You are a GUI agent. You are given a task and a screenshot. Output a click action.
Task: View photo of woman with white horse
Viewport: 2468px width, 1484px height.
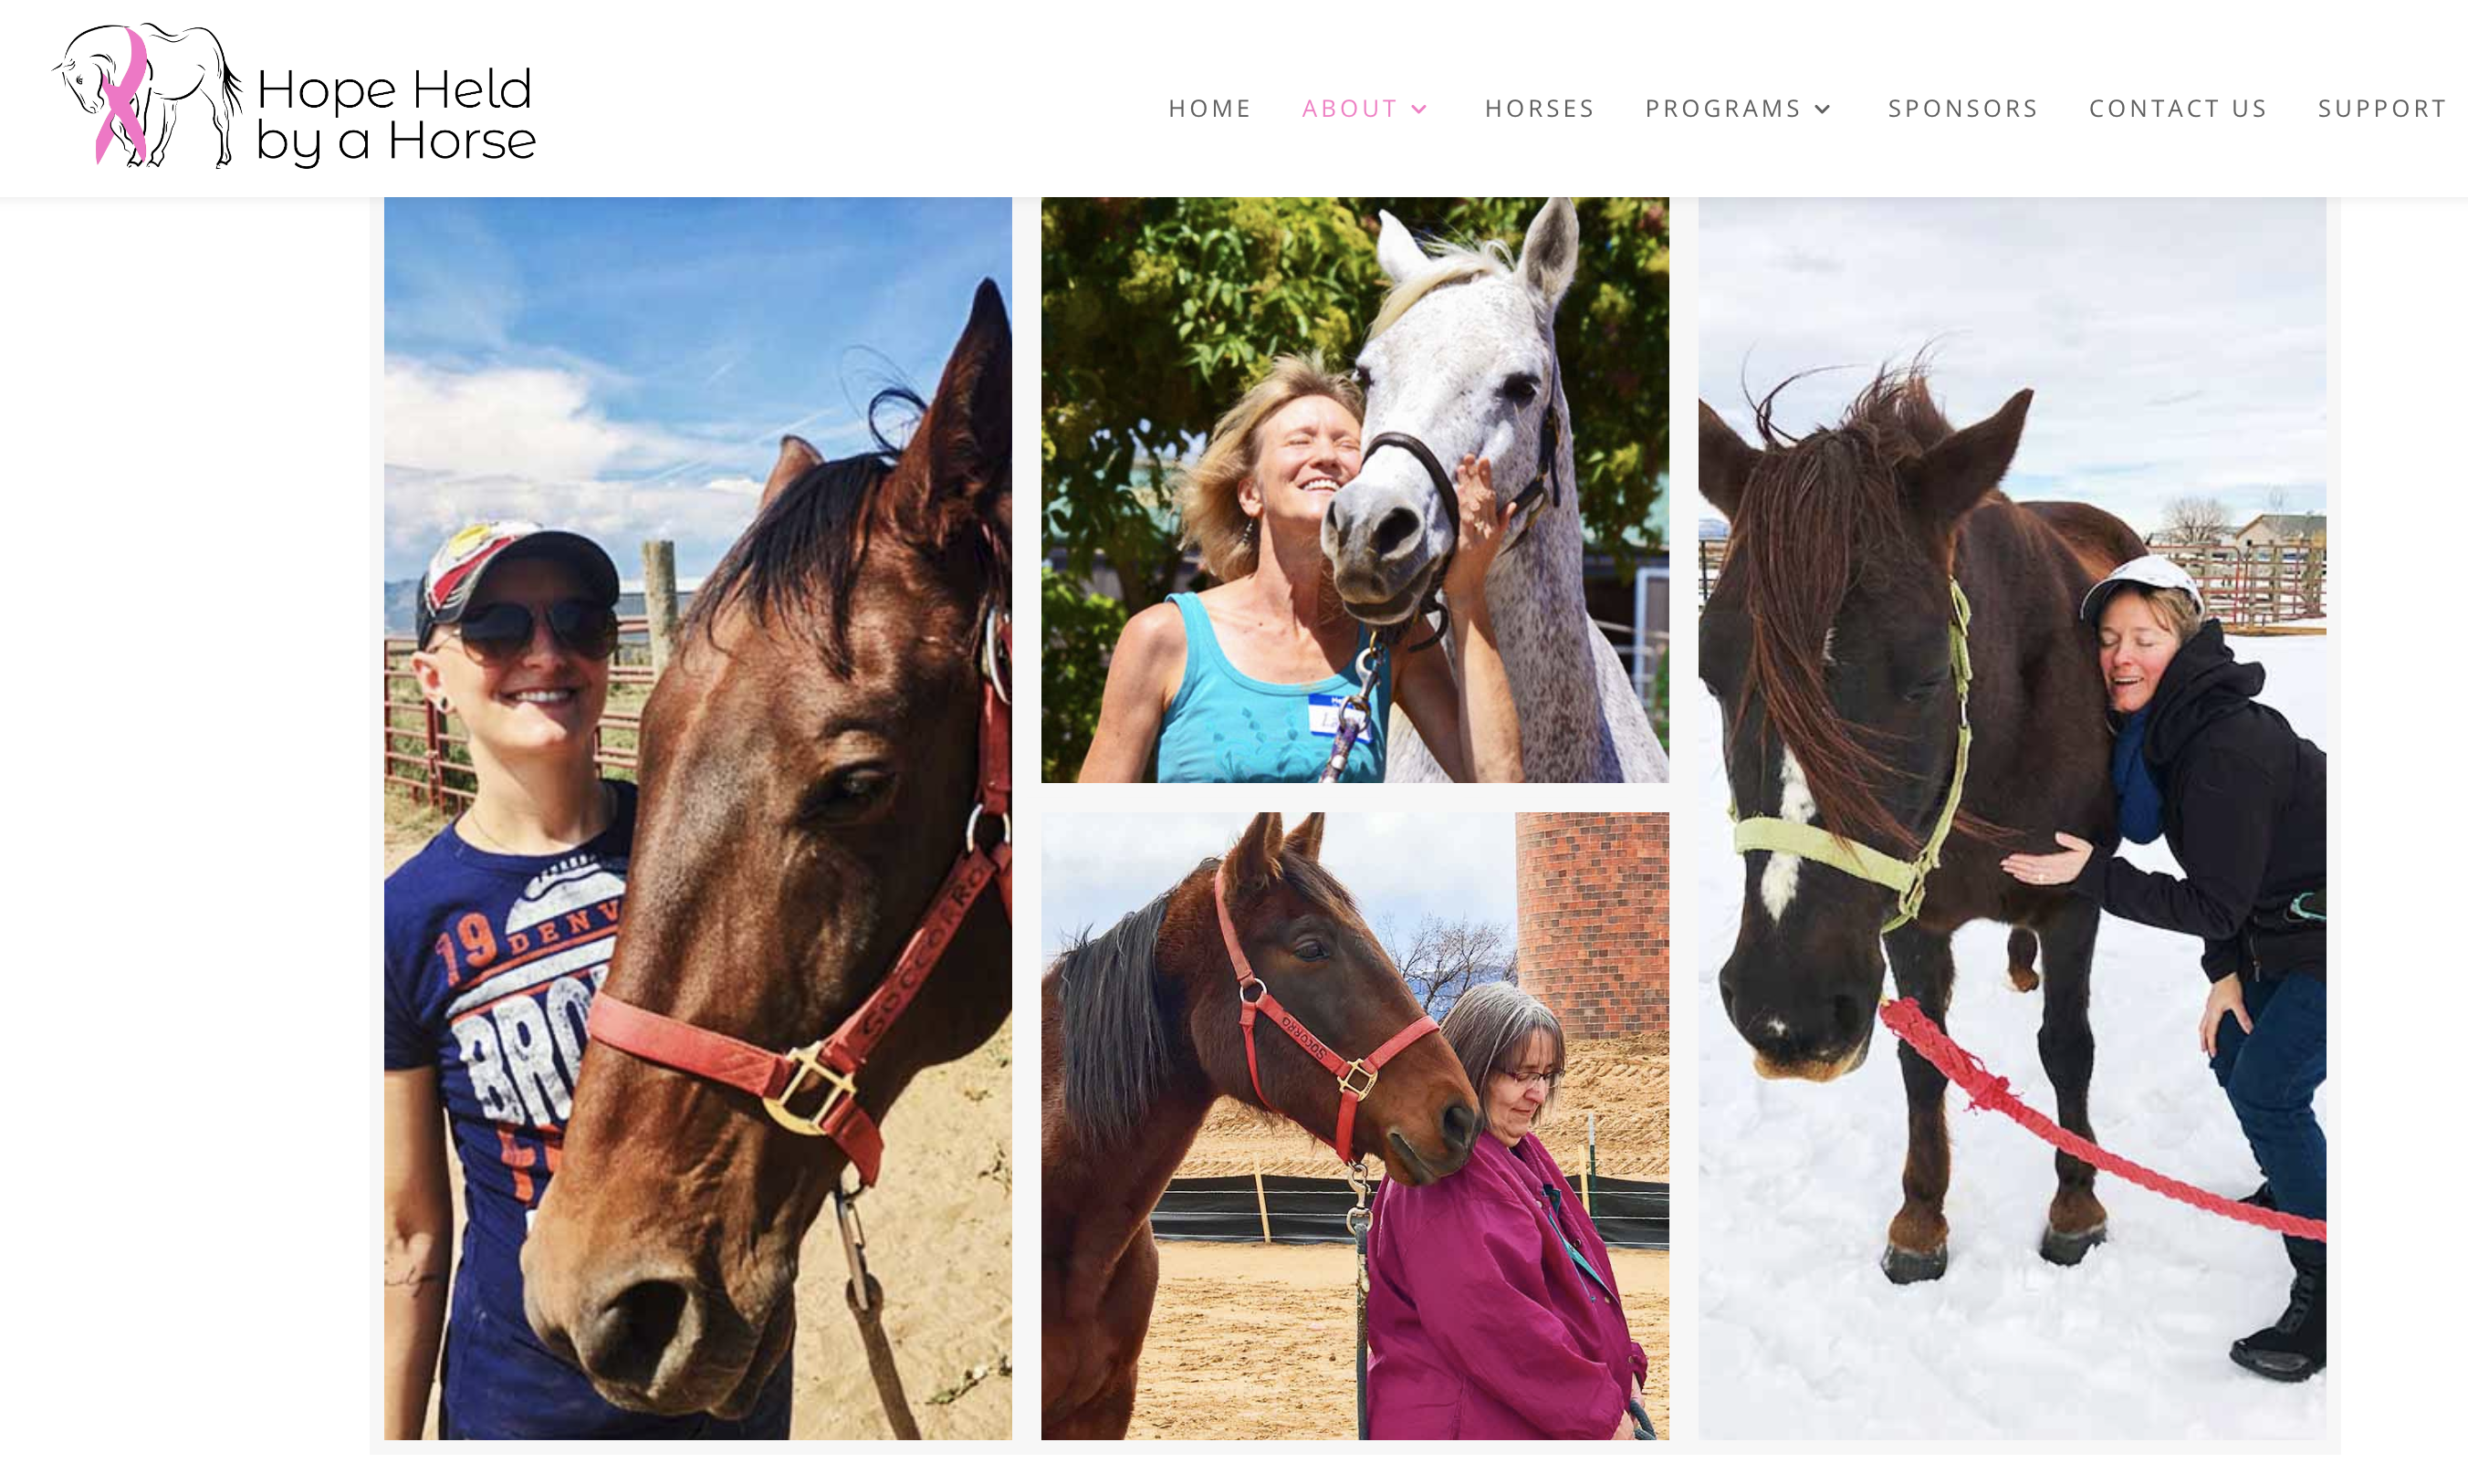tap(1355, 490)
